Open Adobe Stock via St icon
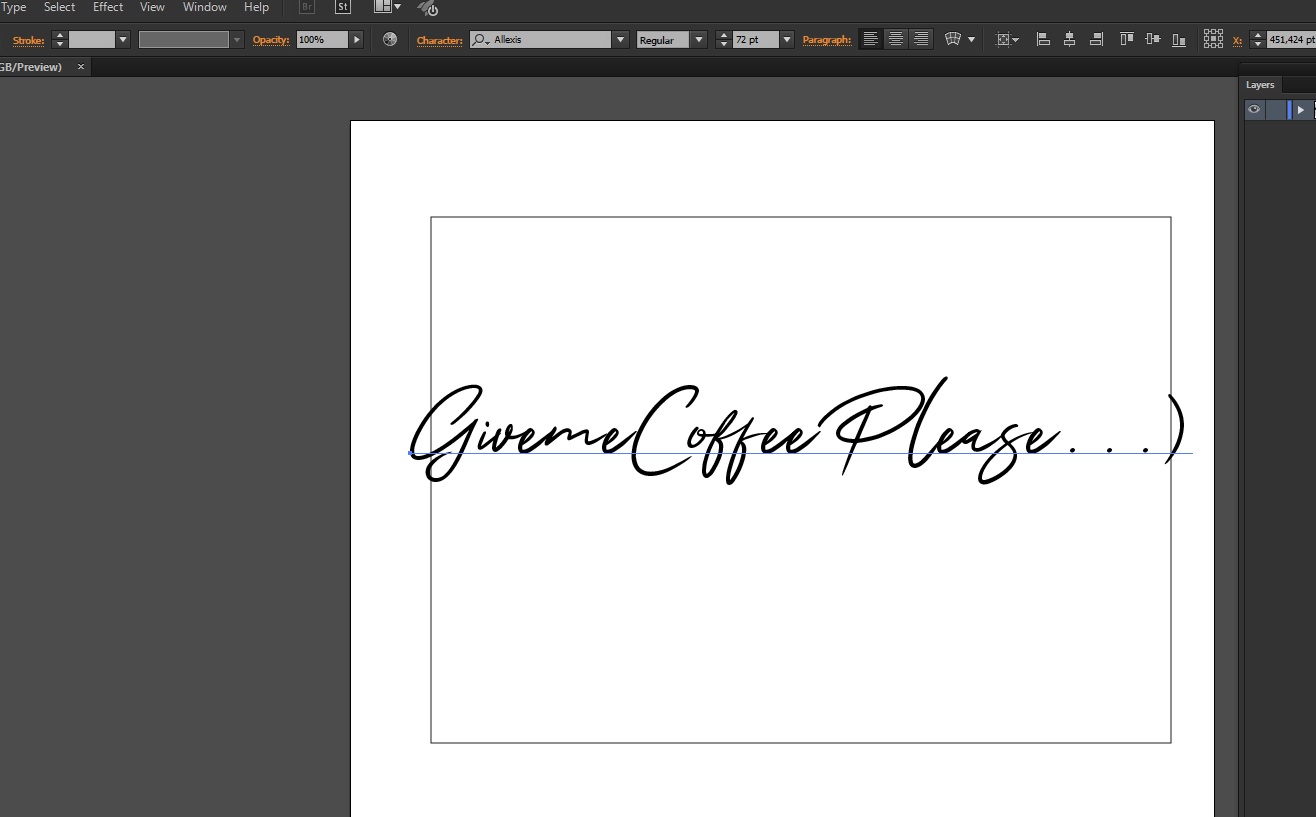1316x817 pixels. click(x=343, y=7)
